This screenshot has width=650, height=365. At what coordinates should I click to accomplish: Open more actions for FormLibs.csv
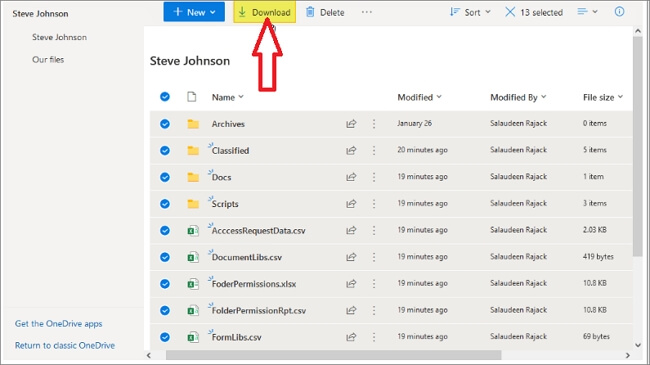tap(374, 337)
